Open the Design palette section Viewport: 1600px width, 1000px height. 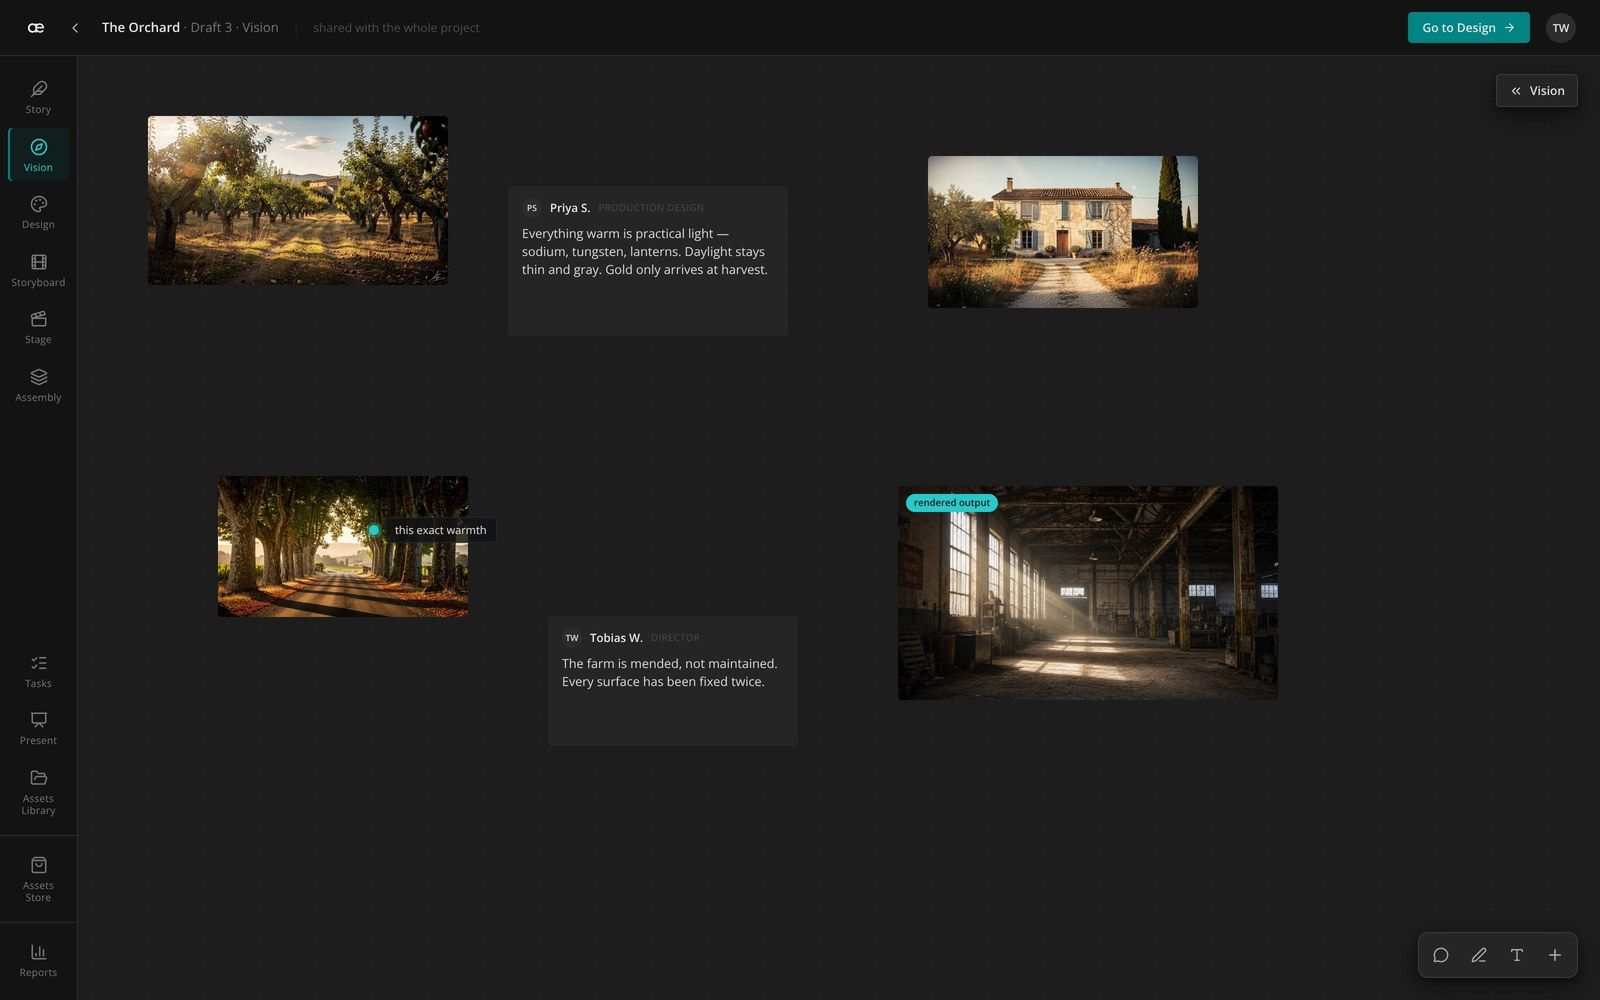(x=38, y=212)
